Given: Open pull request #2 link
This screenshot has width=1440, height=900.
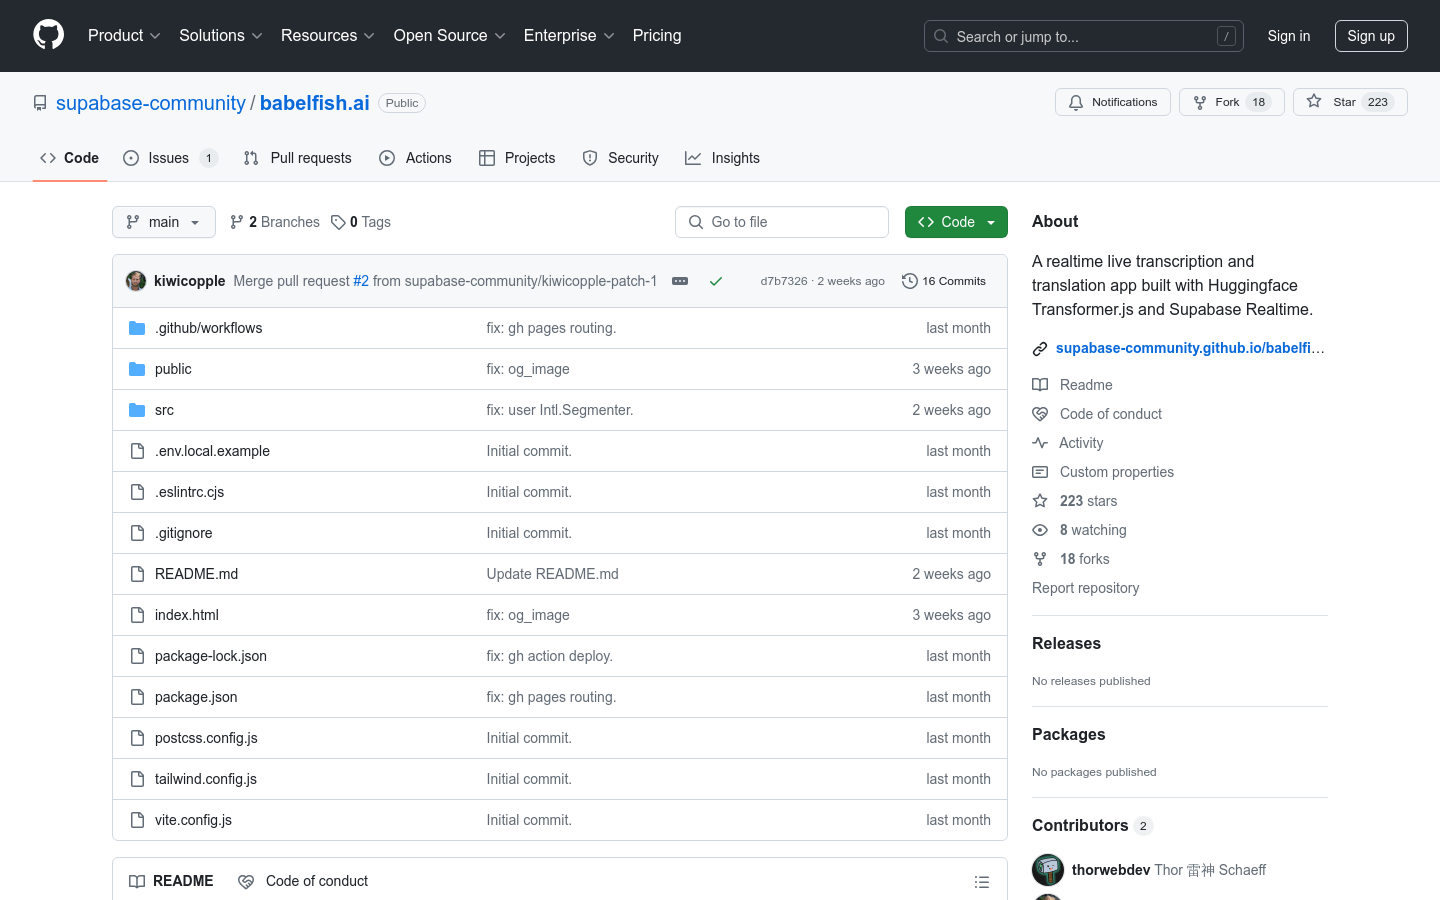Looking at the screenshot, I should (361, 281).
